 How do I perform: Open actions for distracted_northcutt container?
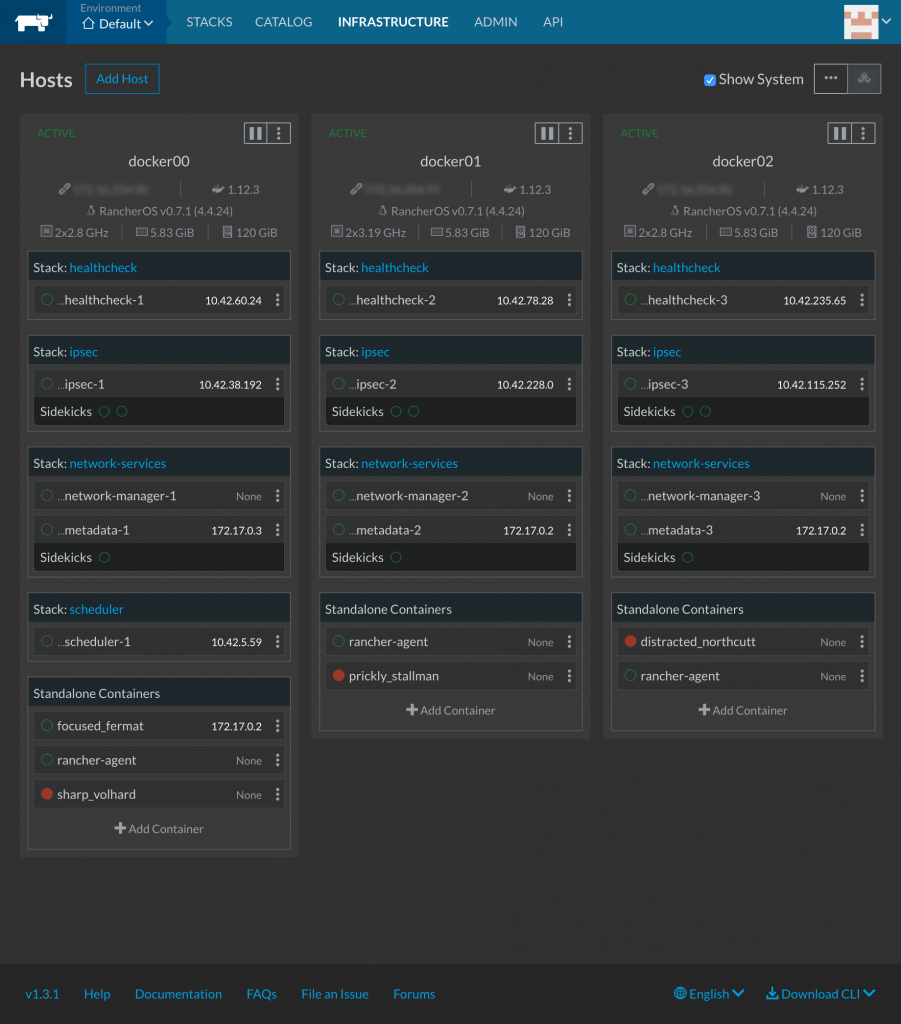tap(862, 642)
